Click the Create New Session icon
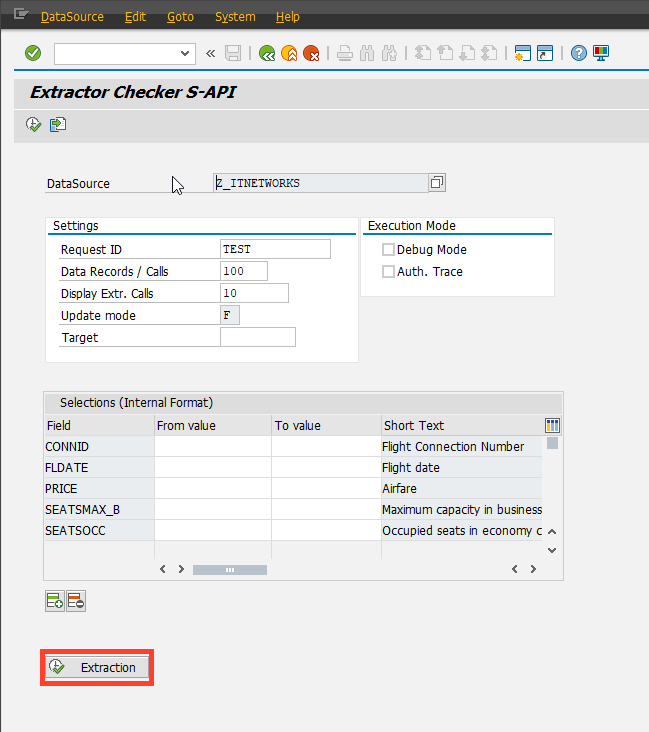 [x=522, y=53]
